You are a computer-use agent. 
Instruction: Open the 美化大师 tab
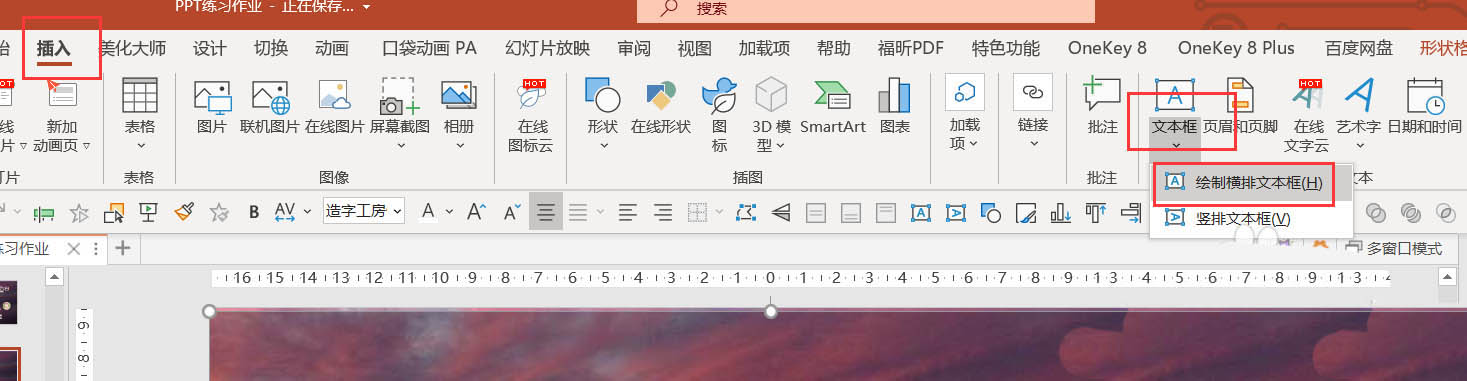pos(132,48)
